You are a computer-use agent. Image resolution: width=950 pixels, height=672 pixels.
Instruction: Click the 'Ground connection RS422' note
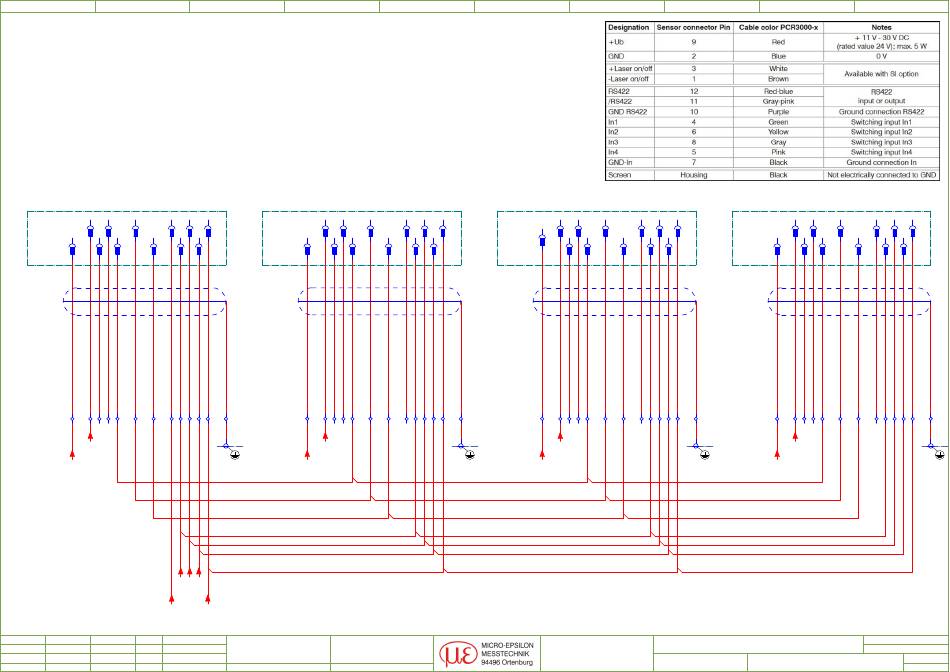[882, 112]
